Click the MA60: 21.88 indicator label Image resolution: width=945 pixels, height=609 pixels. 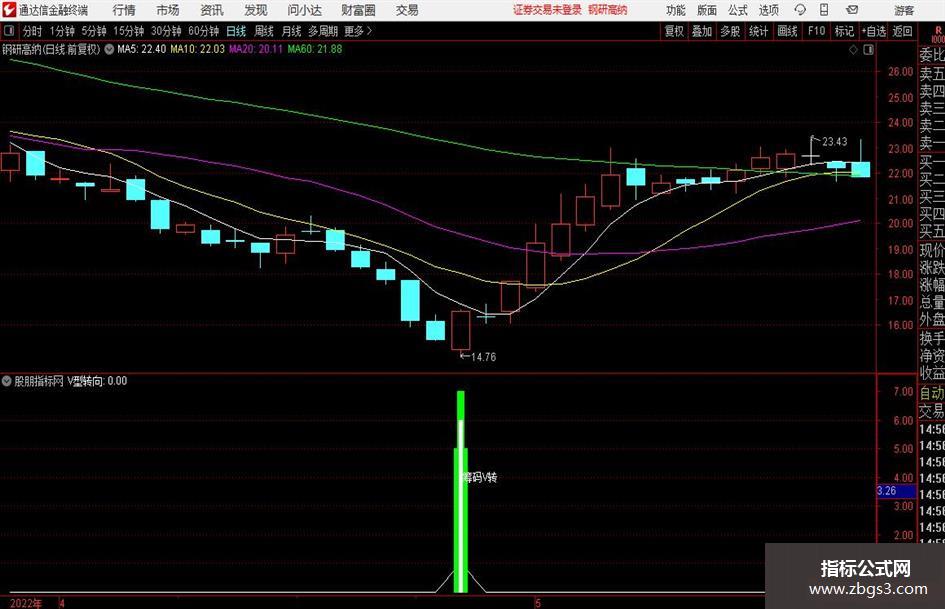point(315,49)
